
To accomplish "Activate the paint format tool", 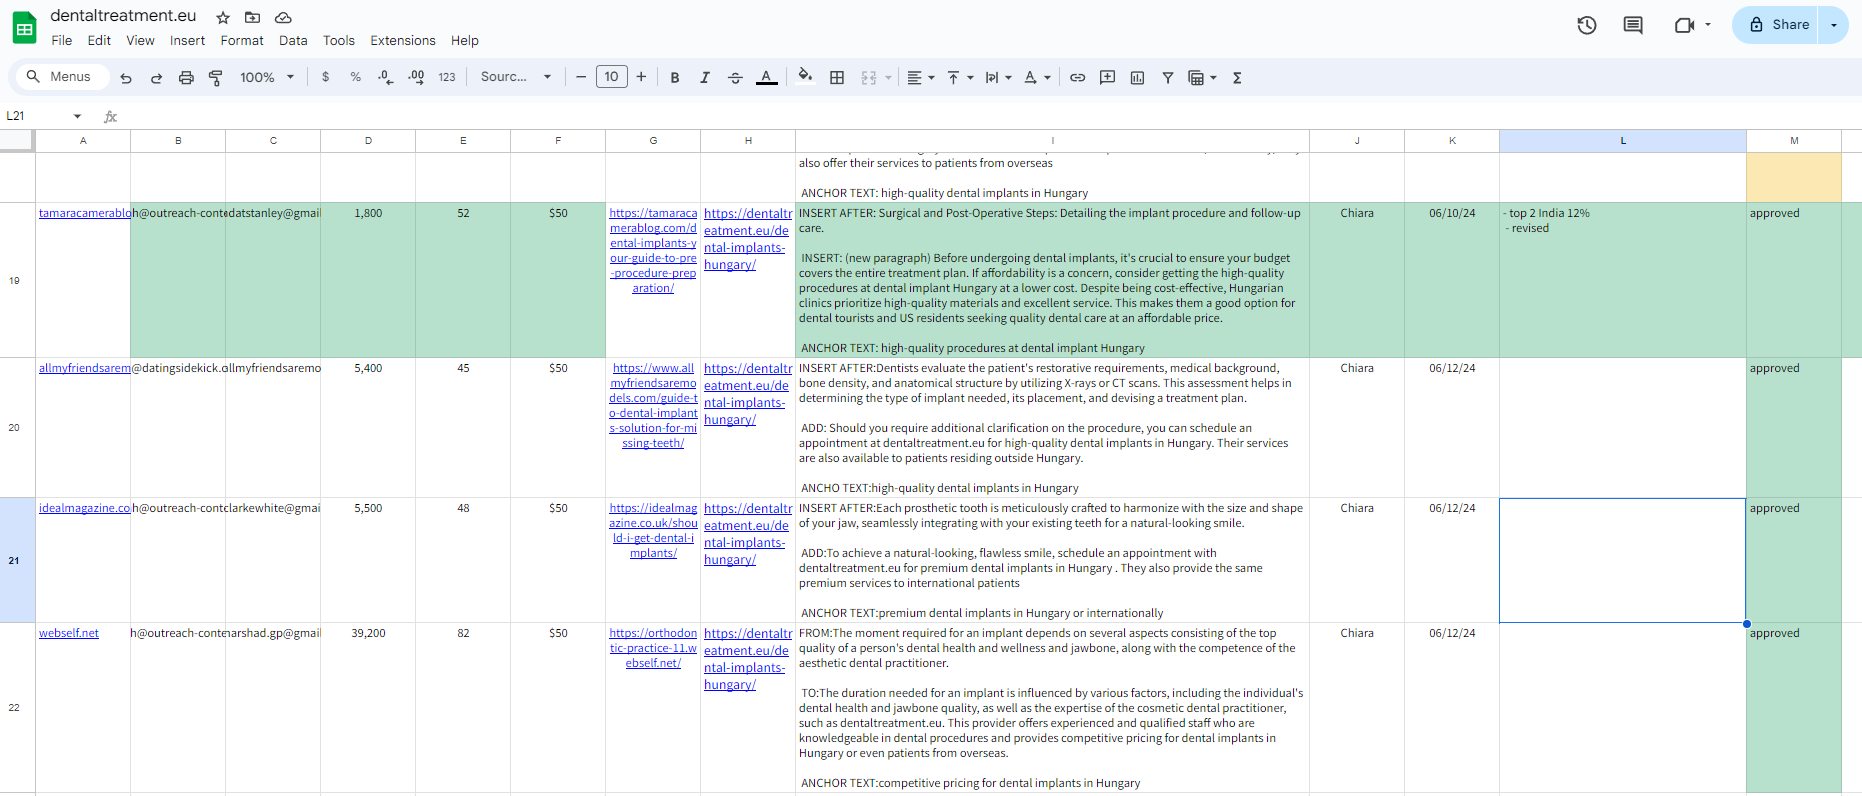I will coord(215,77).
